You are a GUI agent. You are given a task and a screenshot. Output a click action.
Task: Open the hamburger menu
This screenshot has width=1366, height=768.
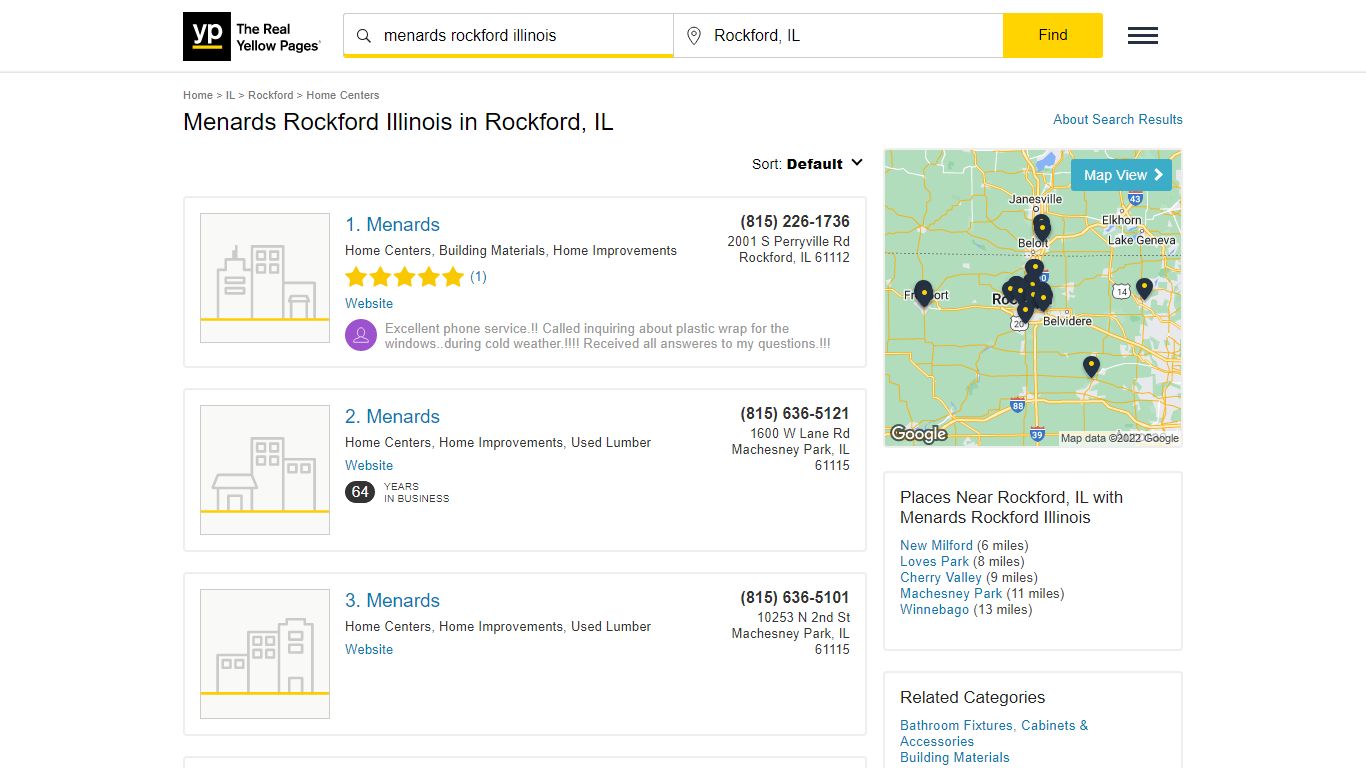coord(1143,36)
